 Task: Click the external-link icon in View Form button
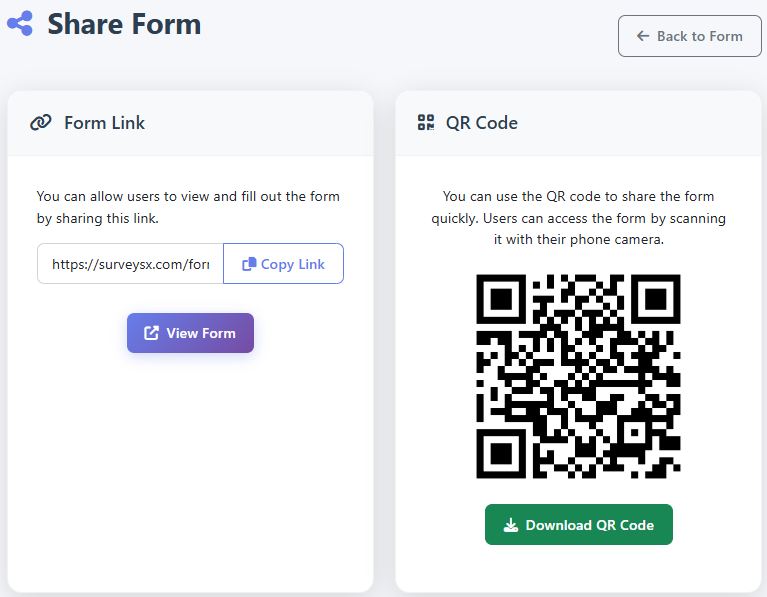click(152, 333)
